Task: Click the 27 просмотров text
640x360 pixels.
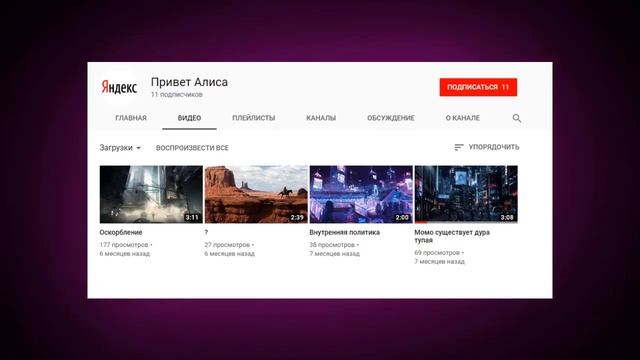Action: 227,245
